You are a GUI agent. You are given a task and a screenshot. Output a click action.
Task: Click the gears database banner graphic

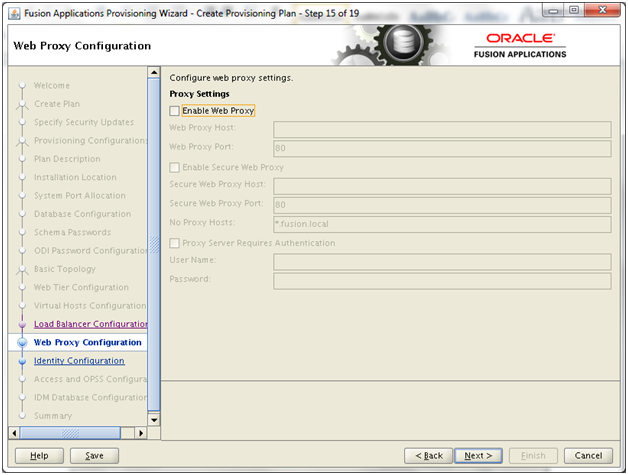coord(388,45)
